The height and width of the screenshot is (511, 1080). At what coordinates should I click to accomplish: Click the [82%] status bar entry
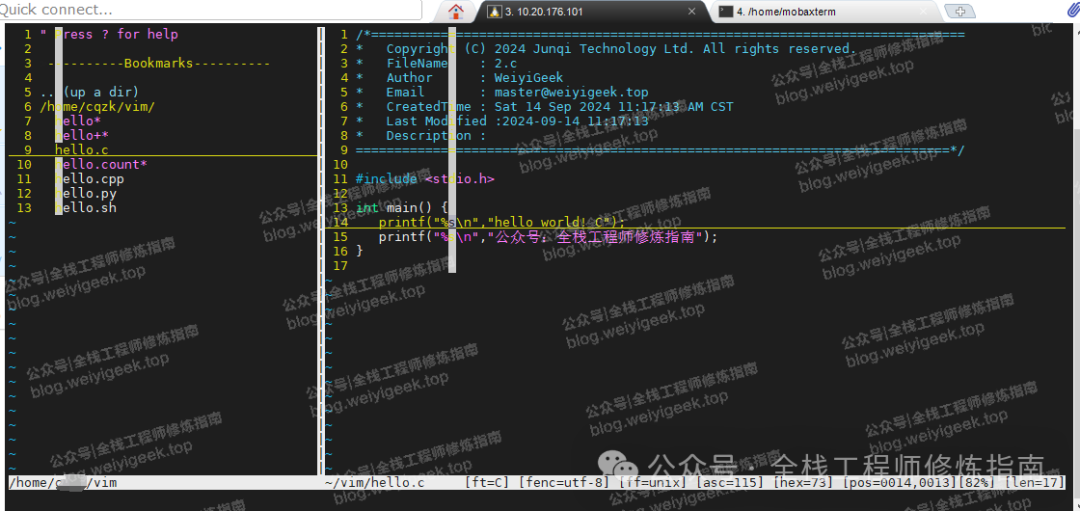click(x=977, y=483)
